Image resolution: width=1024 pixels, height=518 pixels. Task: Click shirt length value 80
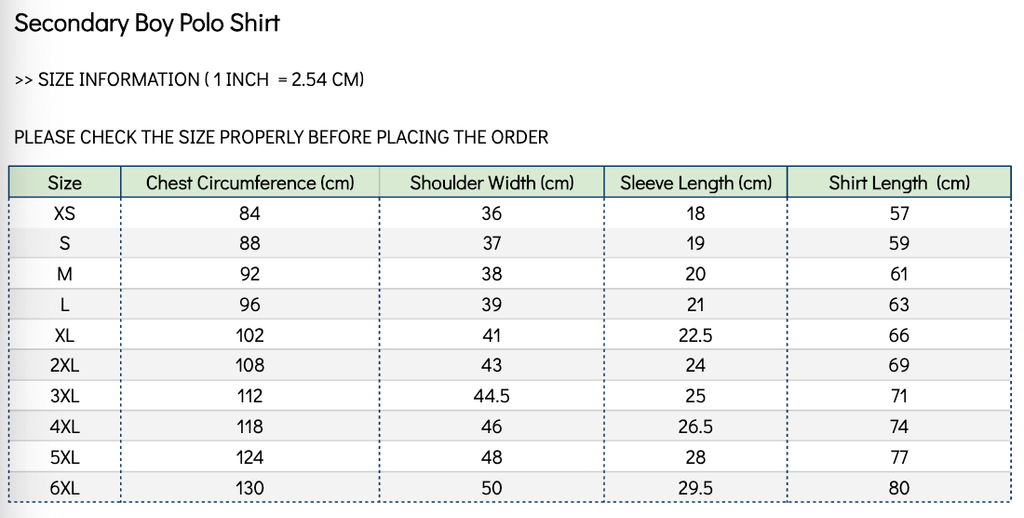[899, 488]
